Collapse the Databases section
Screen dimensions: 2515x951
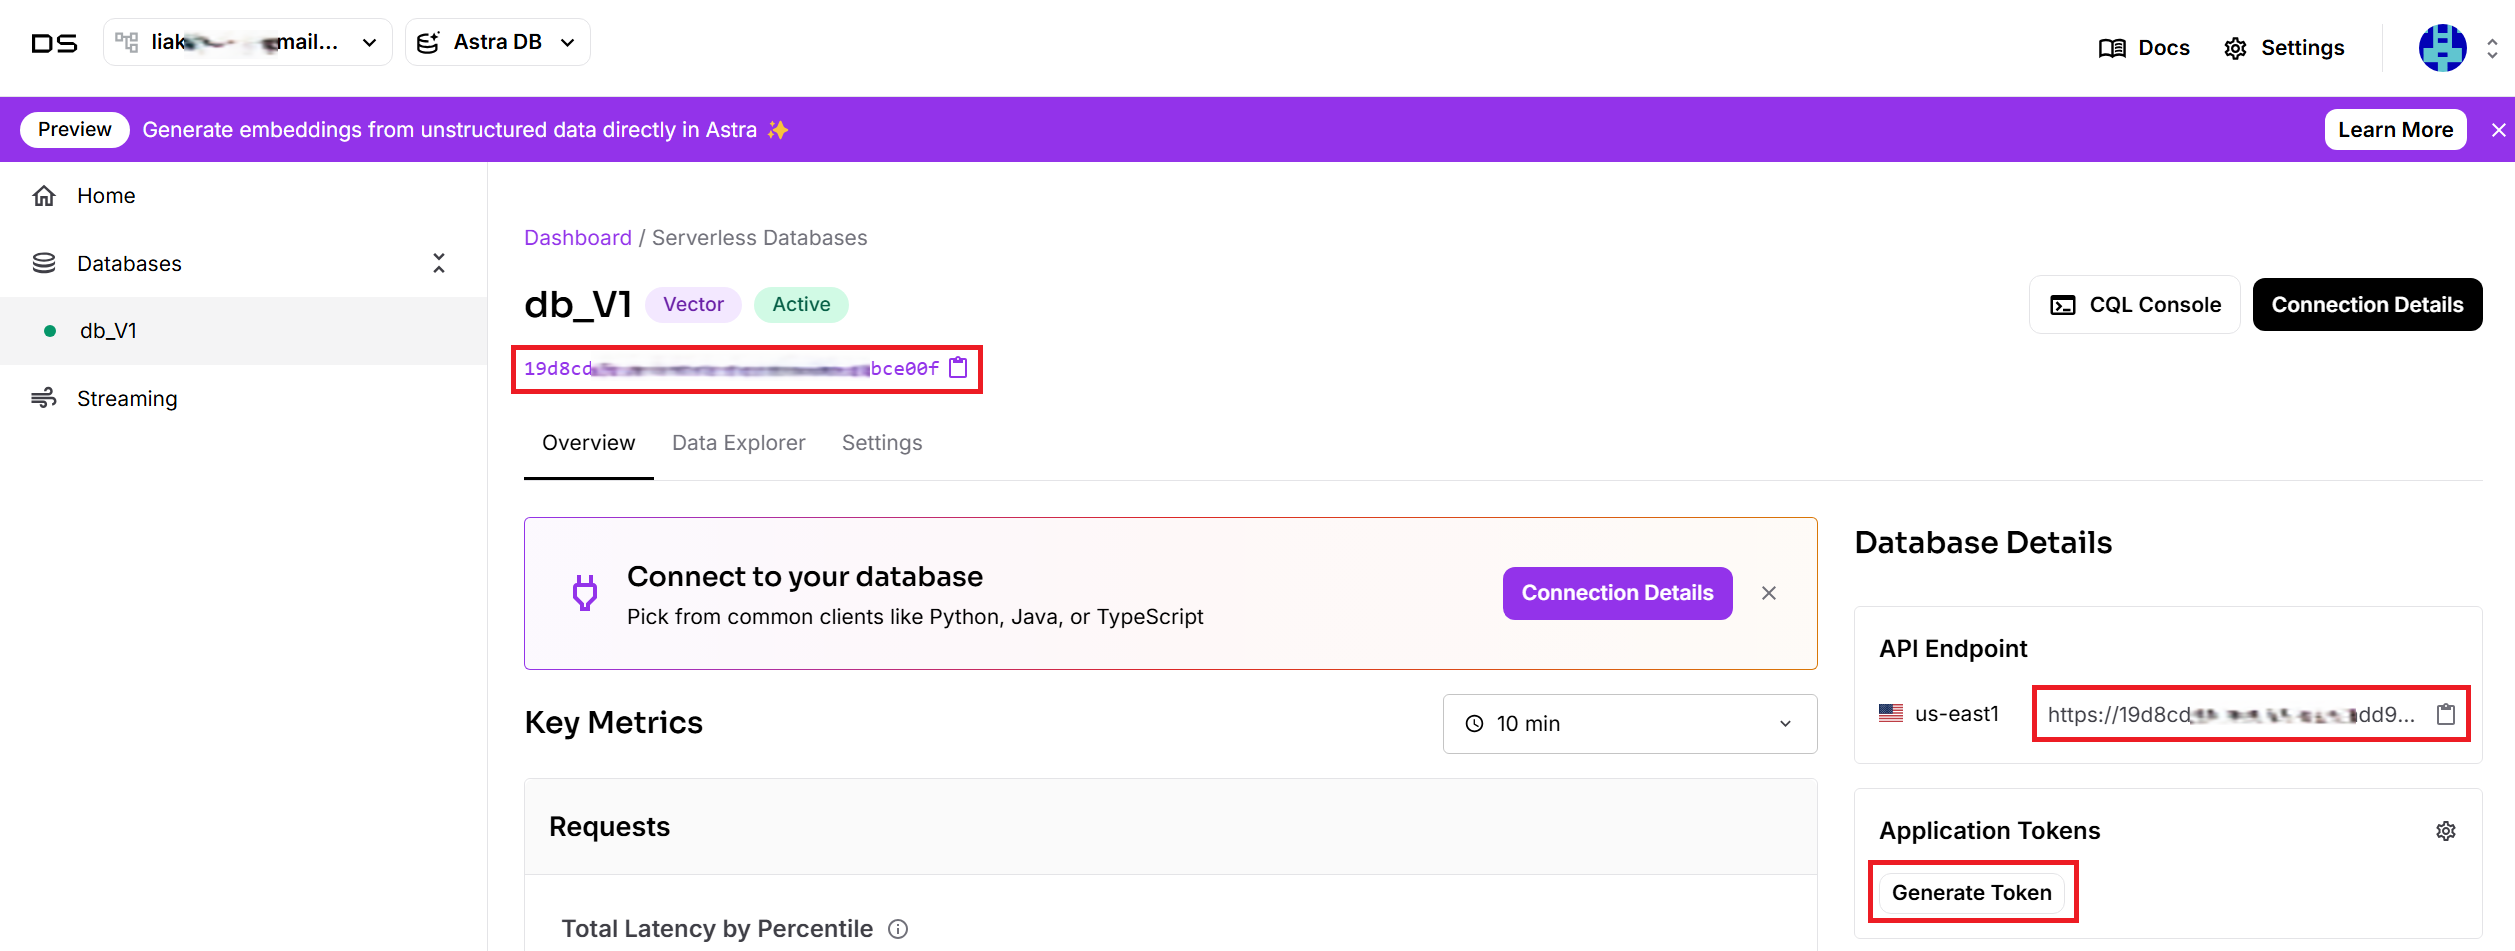[x=439, y=263]
